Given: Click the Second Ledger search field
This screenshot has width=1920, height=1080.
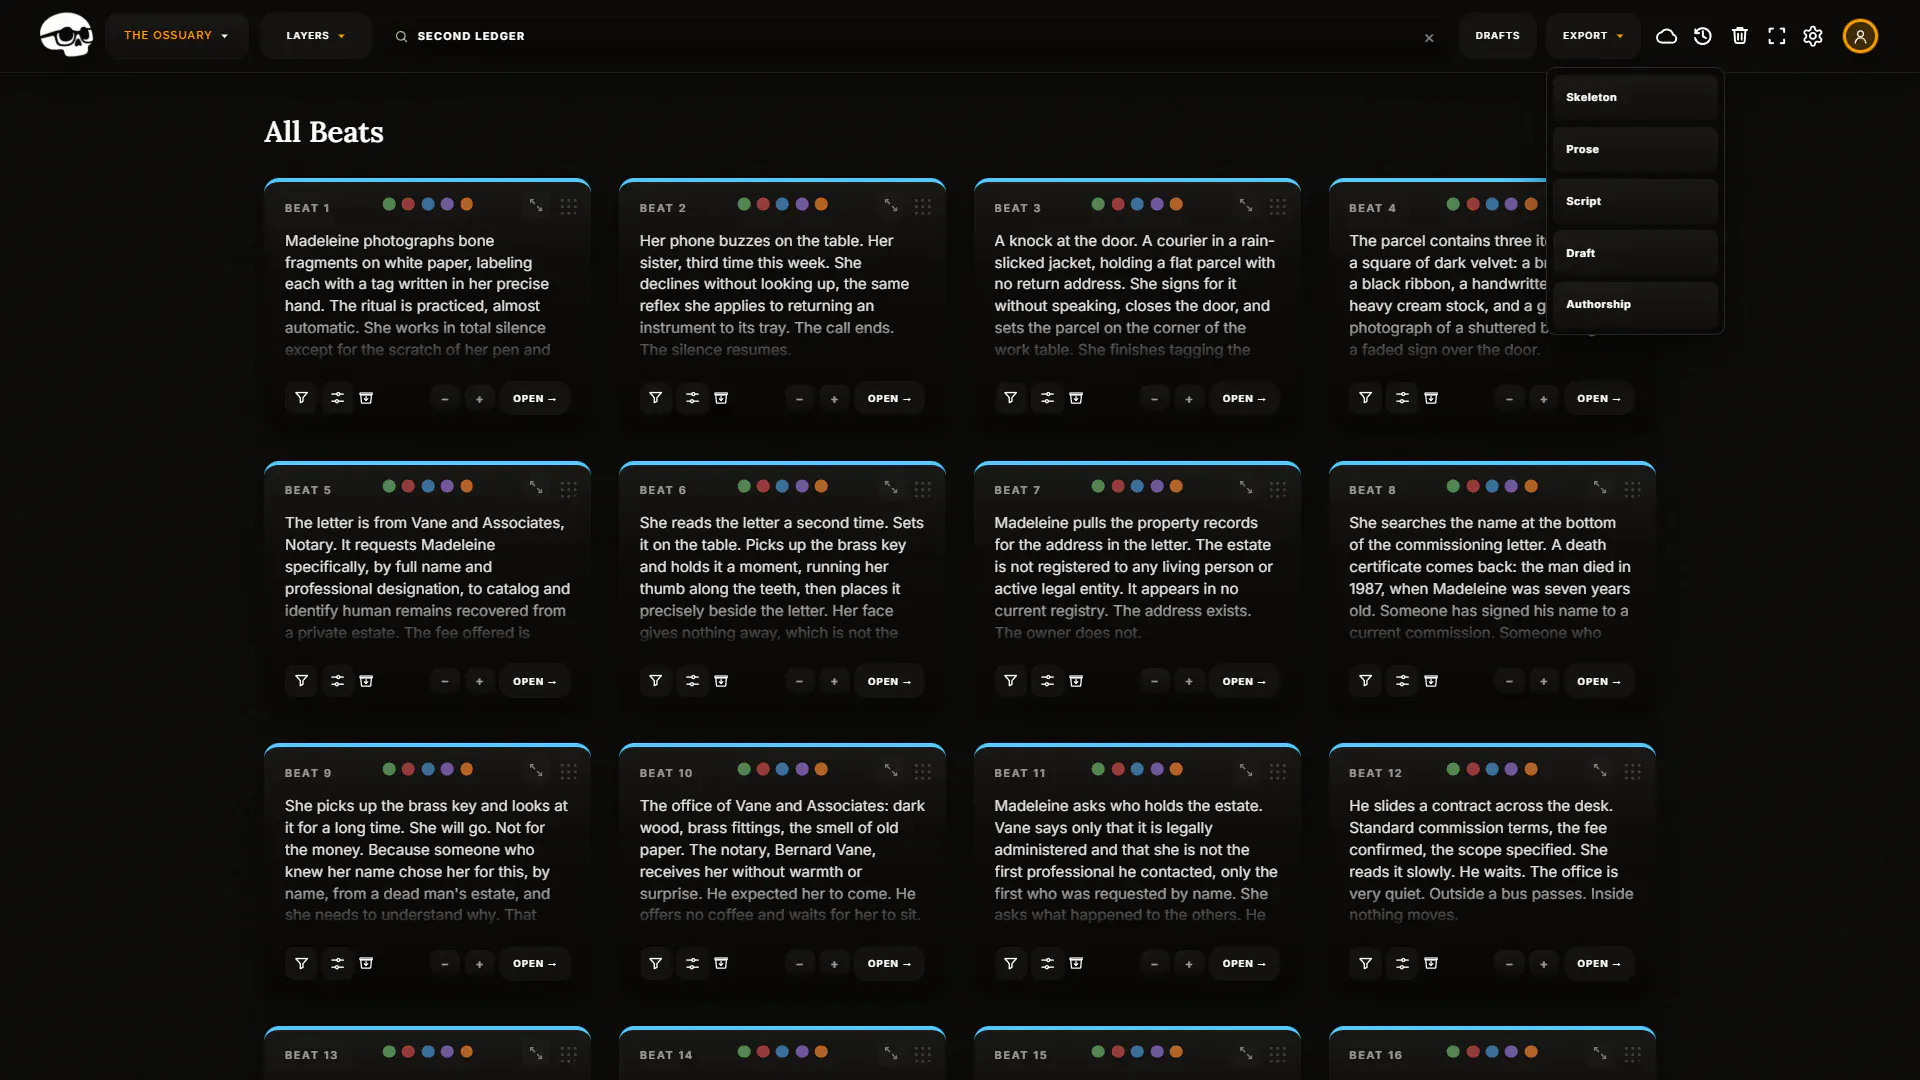Looking at the screenshot, I should (x=915, y=36).
